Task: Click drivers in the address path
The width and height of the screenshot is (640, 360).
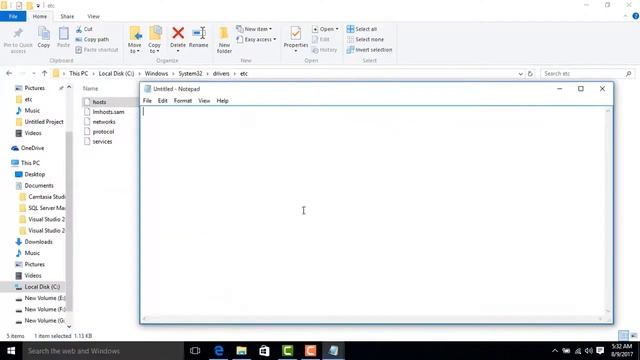Action: click(x=221, y=73)
